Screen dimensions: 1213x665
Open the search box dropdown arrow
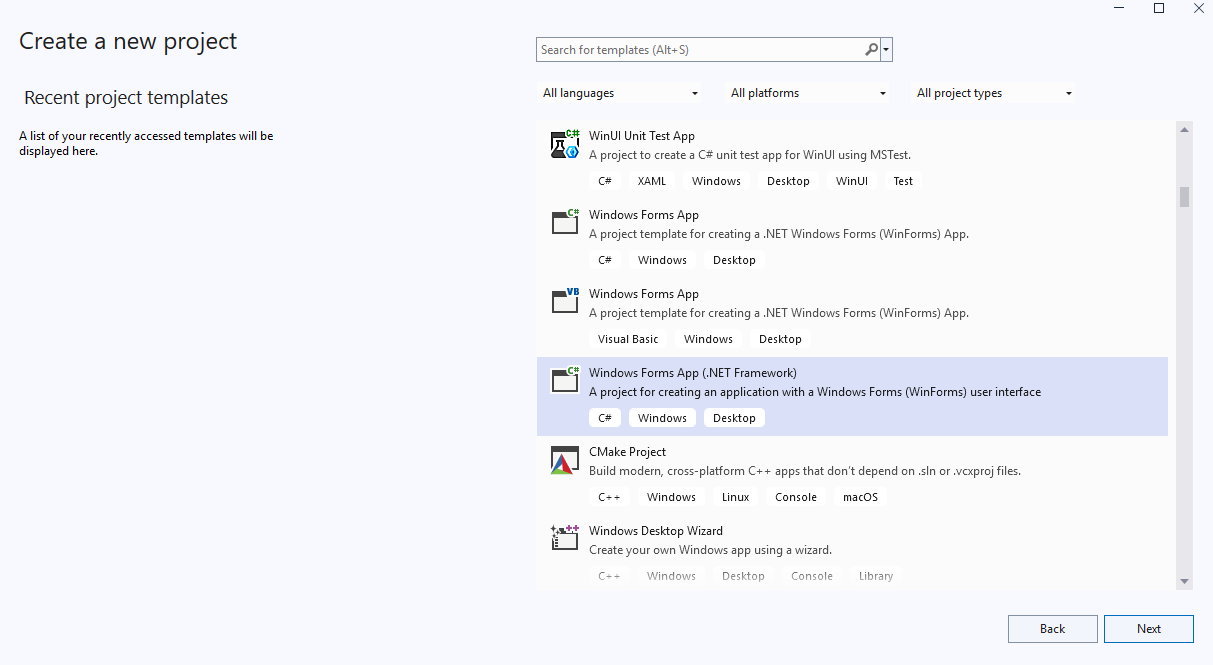(887, 49)
